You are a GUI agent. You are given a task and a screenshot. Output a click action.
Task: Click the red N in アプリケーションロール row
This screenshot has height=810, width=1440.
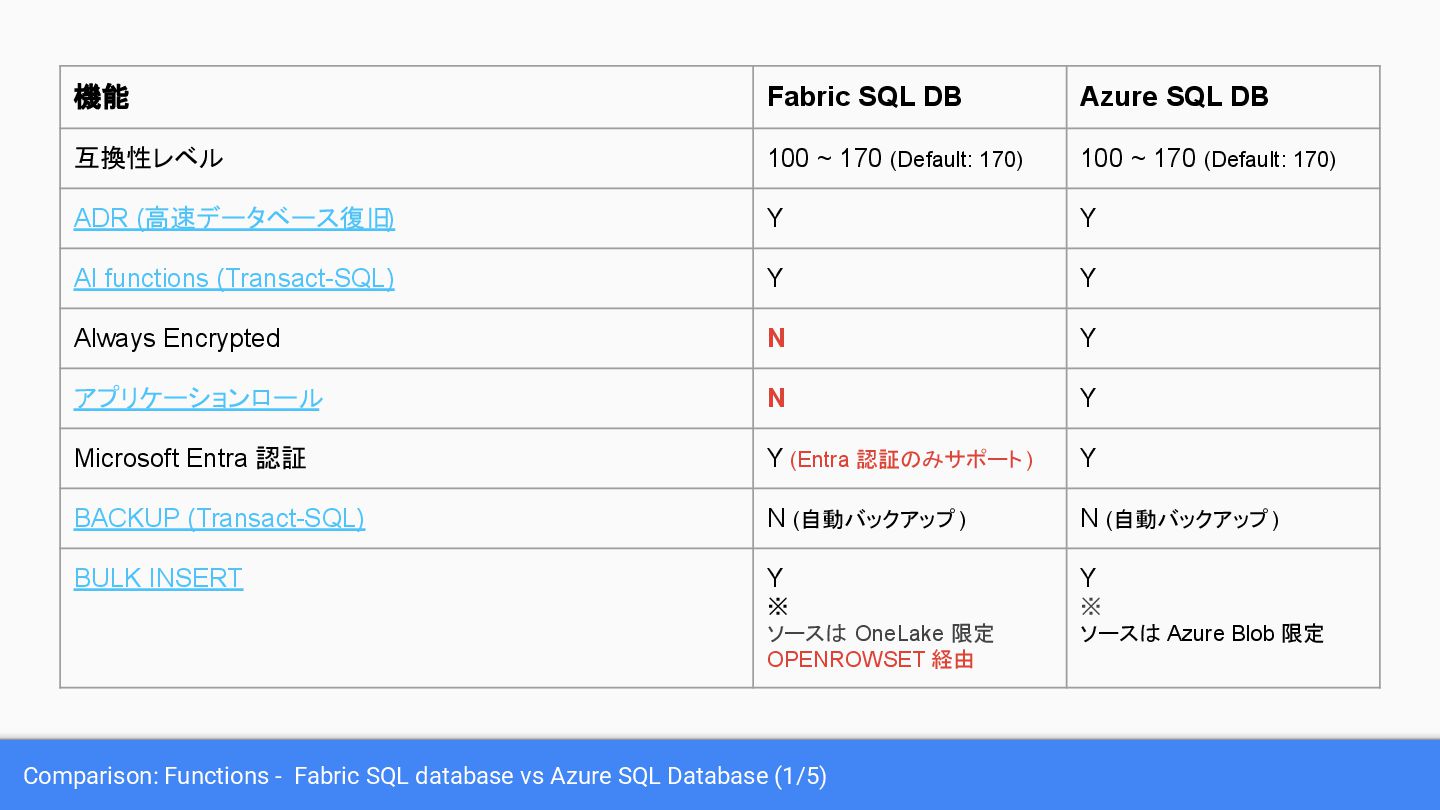point(776,398)
